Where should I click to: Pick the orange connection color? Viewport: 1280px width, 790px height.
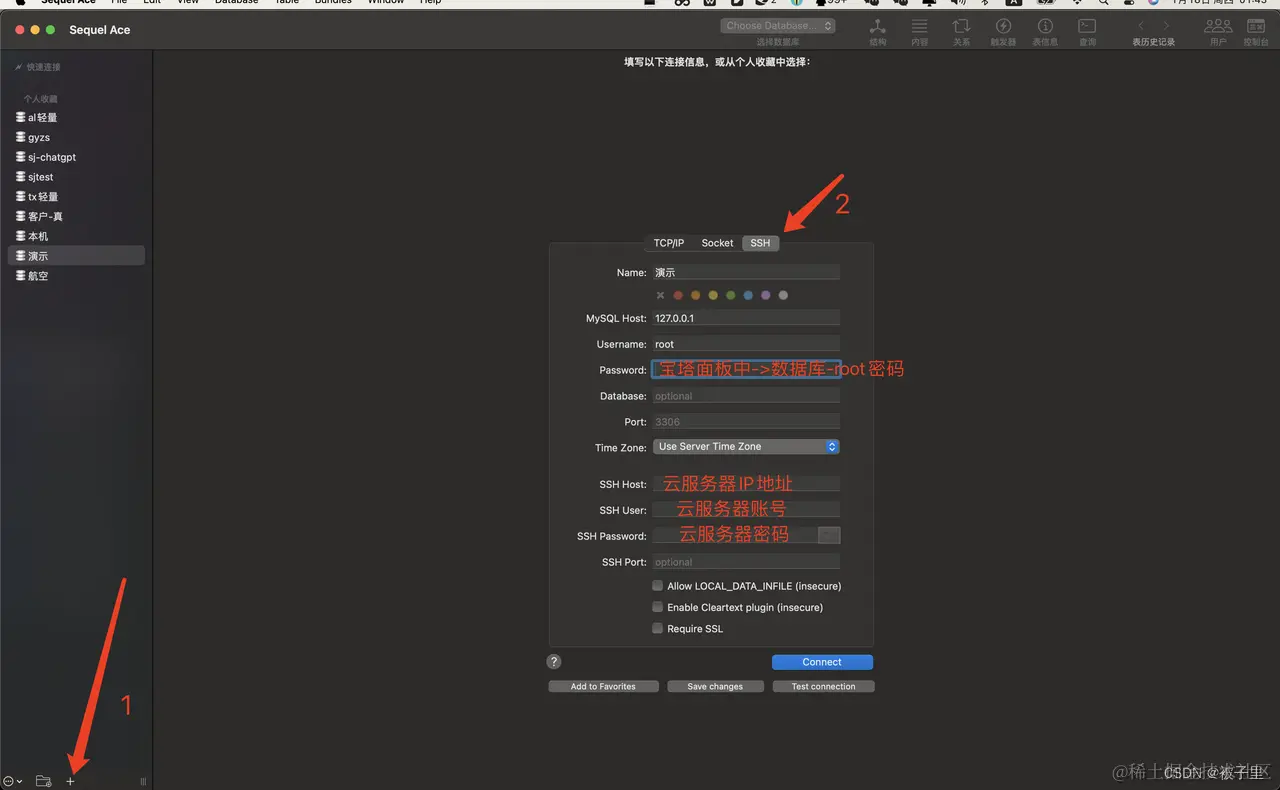pos(696,295)
